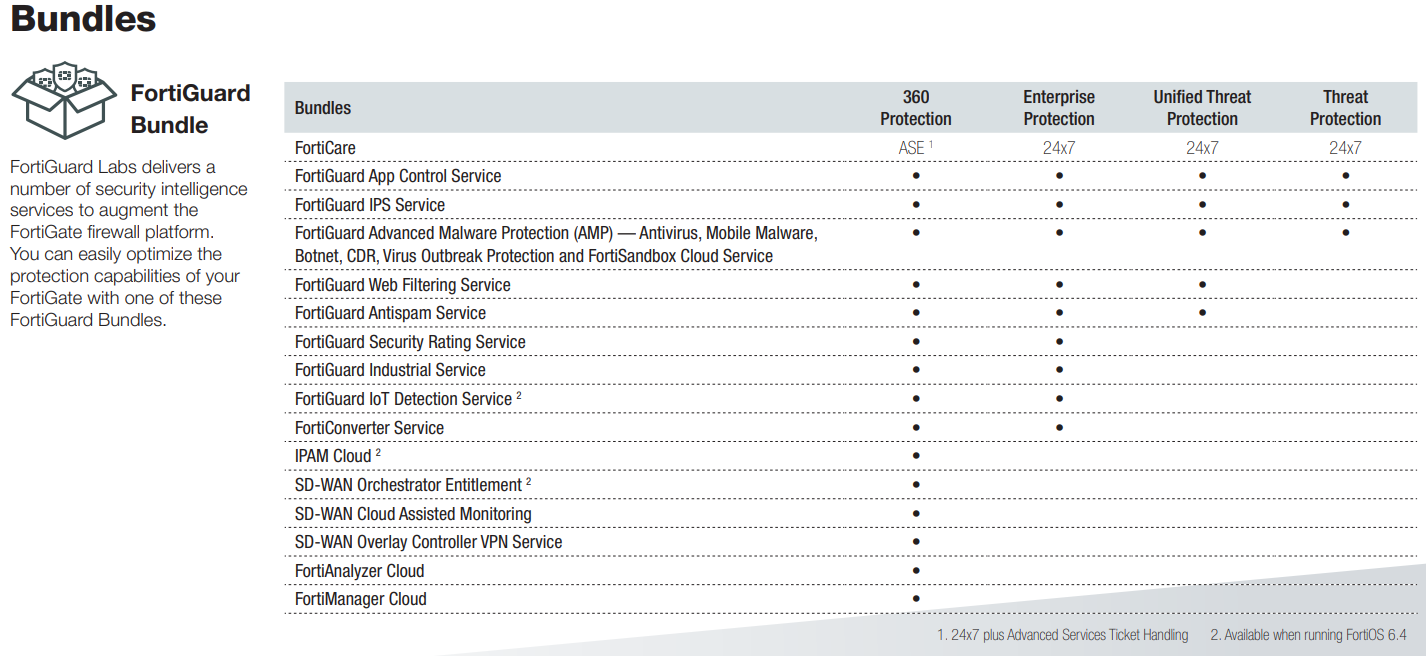
Task: Click the Bundles page heading
Action: point(83,19)
